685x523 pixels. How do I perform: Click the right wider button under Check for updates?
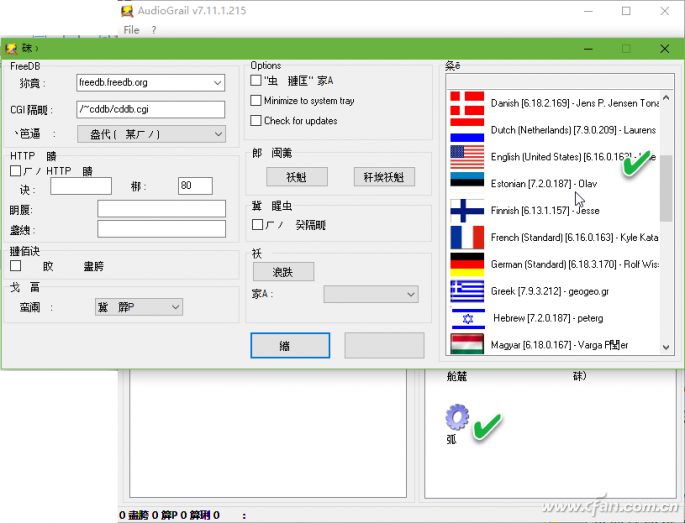tap(384, 177)
